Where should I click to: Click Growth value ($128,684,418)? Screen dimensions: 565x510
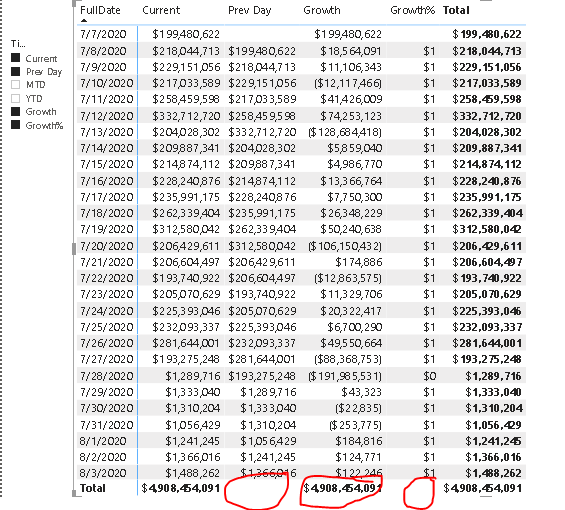[345, 132]
